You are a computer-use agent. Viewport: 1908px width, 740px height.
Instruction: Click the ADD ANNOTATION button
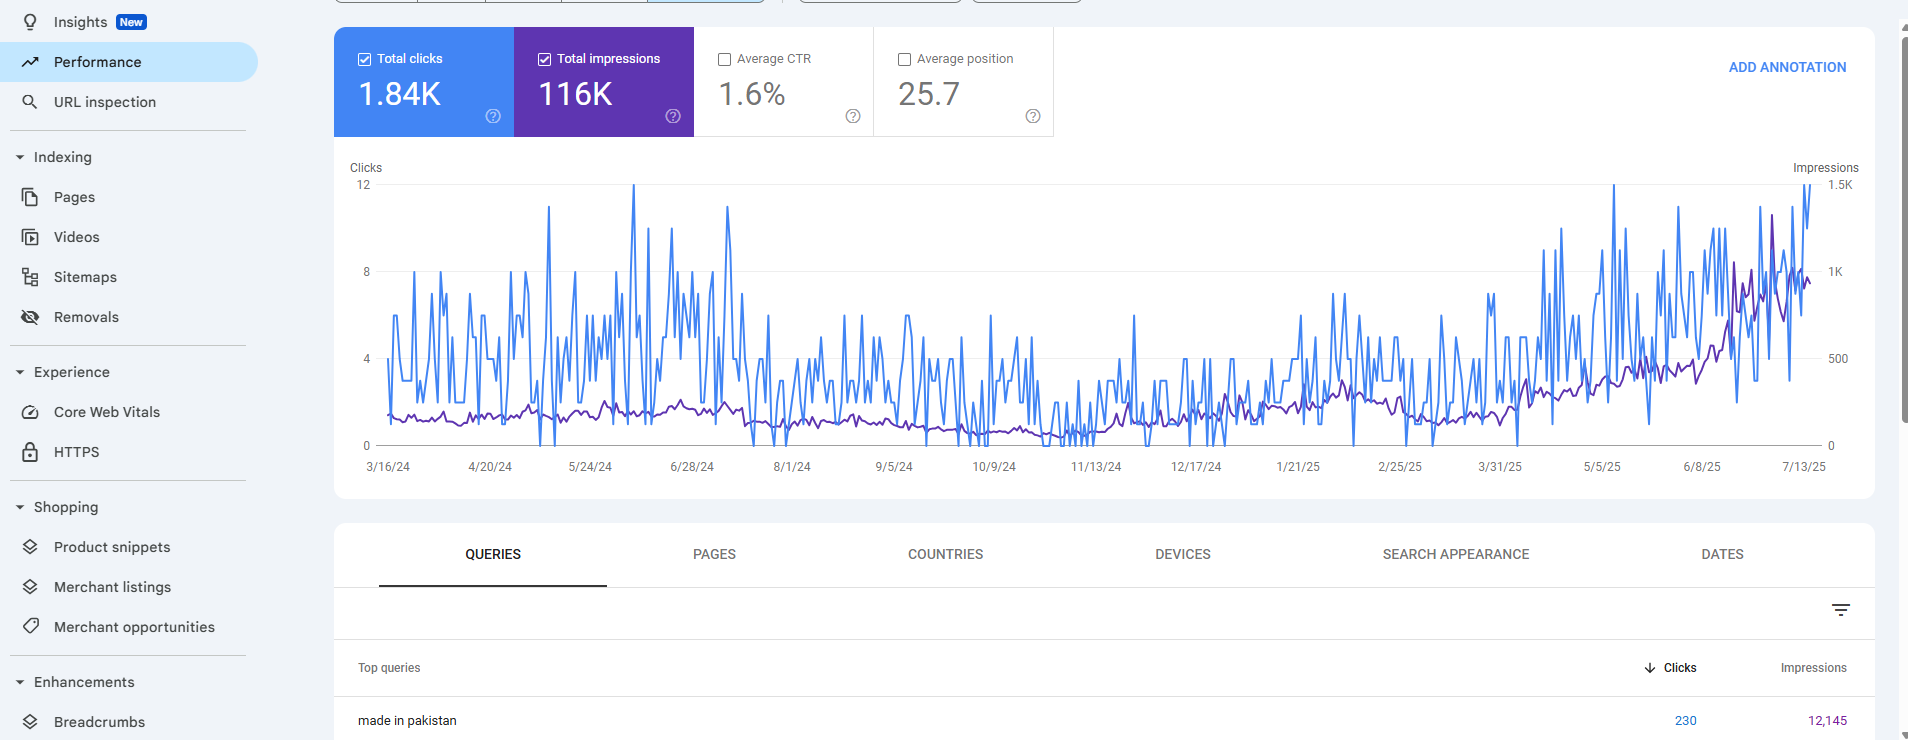pos(1787,67)
